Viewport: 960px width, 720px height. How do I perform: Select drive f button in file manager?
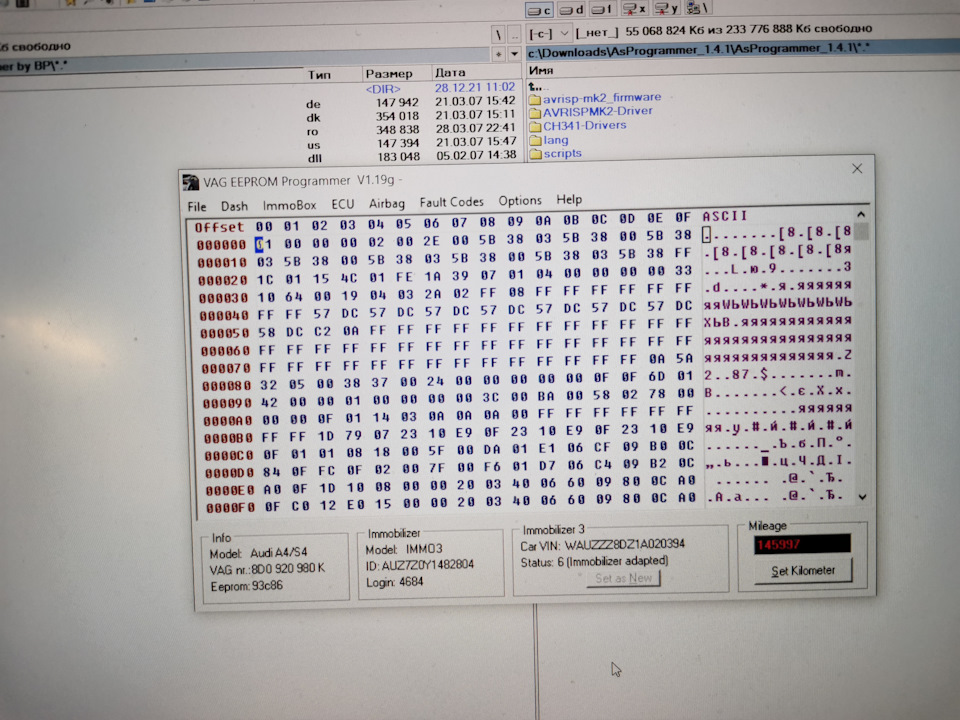pos(602,9)
